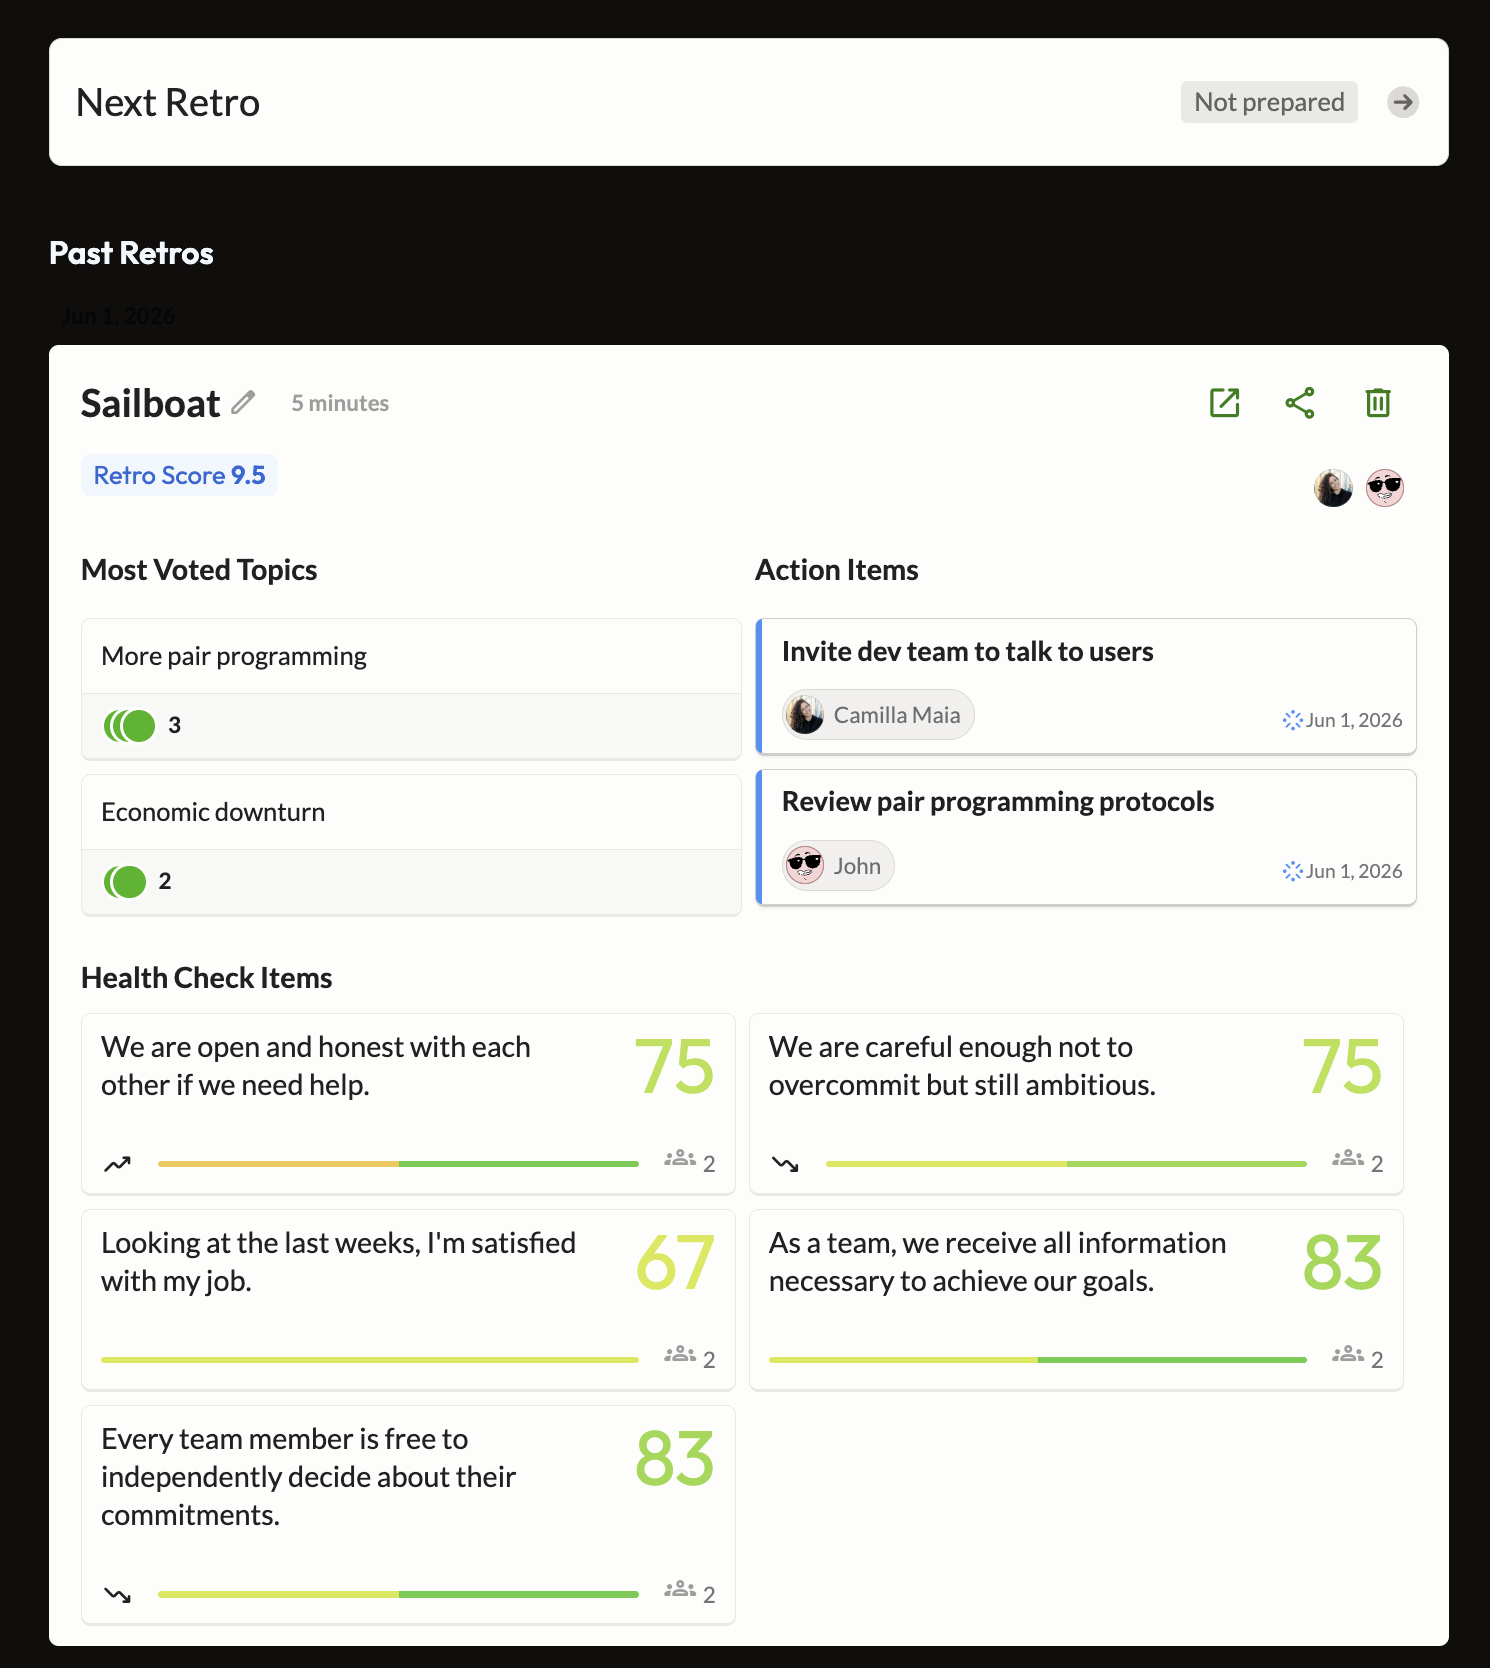Click the Retro Score 9.5 badge
This screenshot has height=1668, width=1490.
pyautogui.click(x=180, y=475)
